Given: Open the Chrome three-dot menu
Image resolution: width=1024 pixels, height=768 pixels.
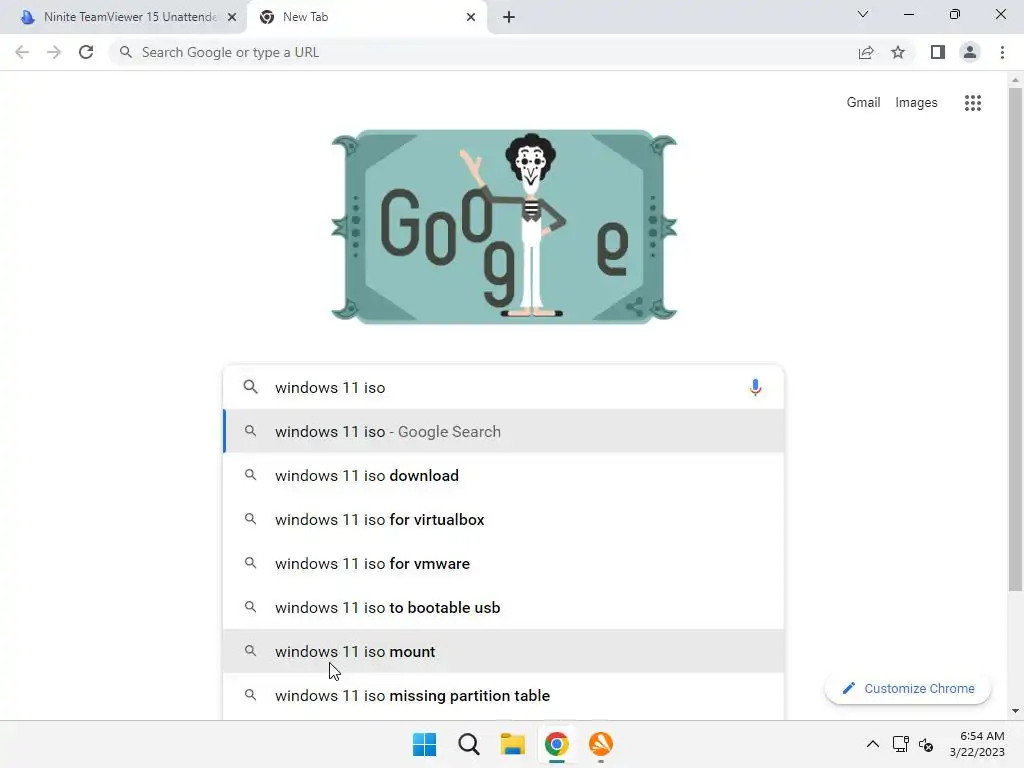Looking at the screenshot, I should tap(1002, 52).
